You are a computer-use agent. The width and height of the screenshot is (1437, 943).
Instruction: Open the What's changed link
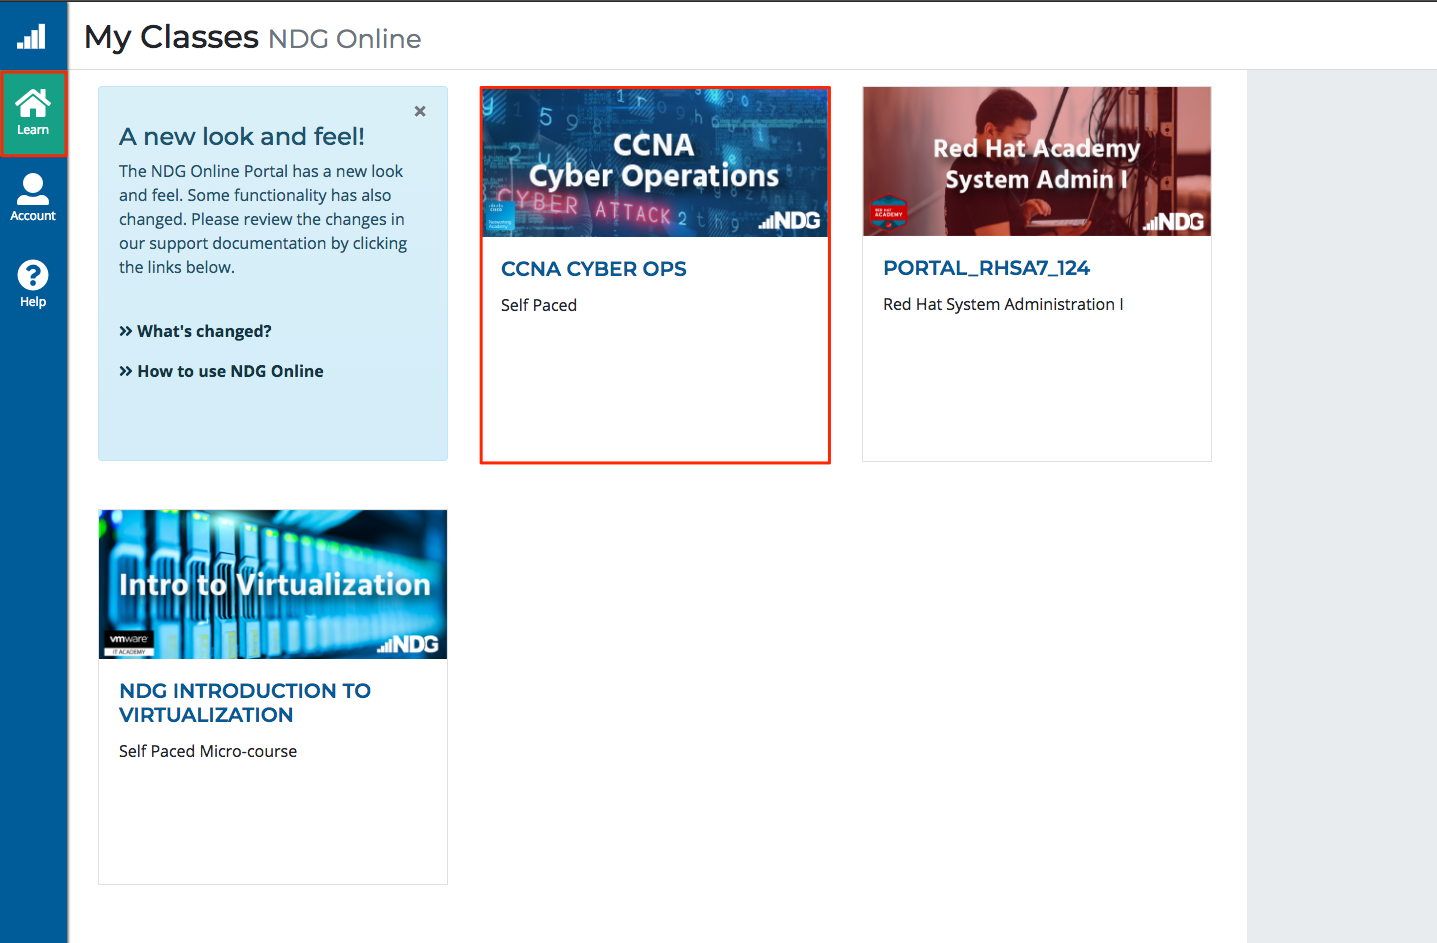[204, 331]
